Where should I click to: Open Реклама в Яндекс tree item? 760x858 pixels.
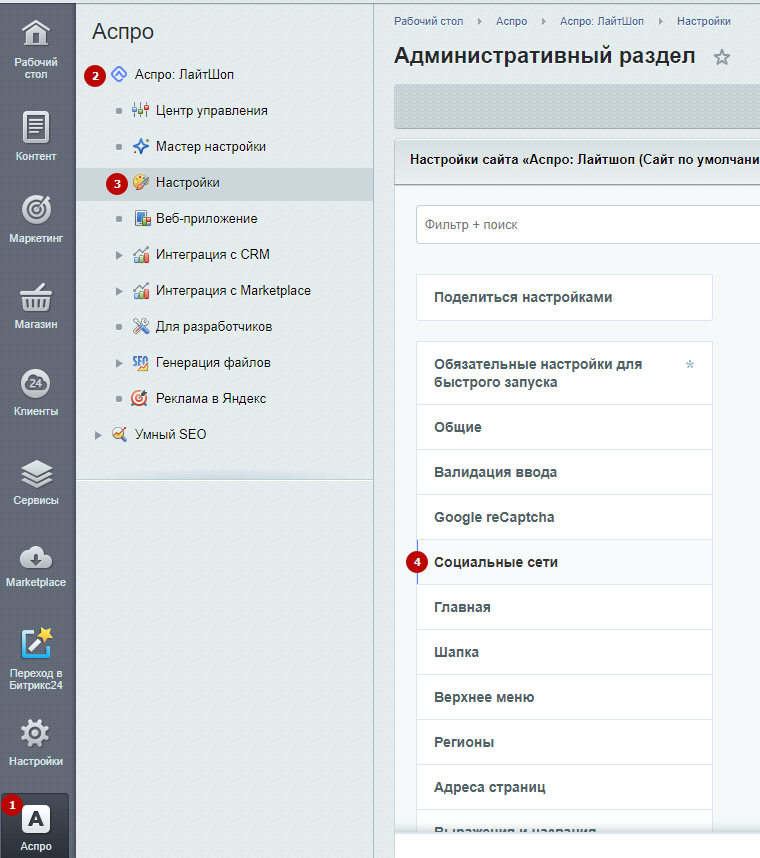coord(211,398)
